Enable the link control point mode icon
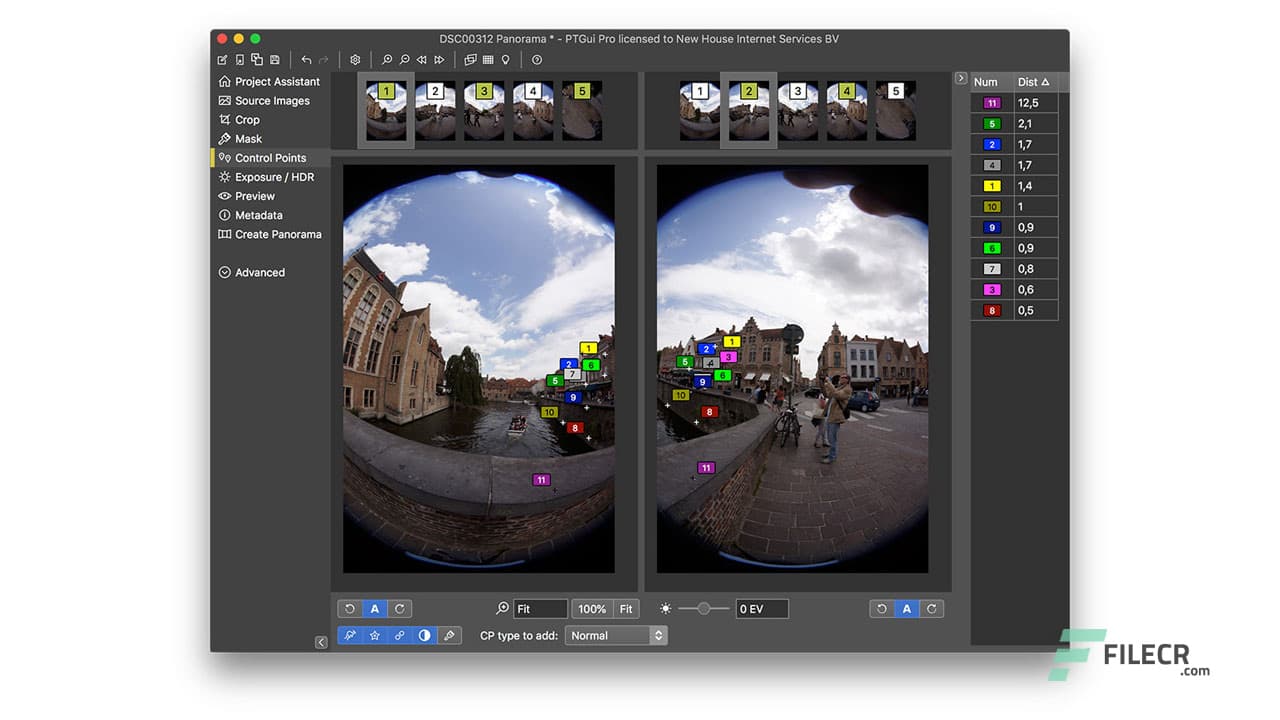Screen dimensions: 1280x720 pyautogui.click(x=399, y=635)
